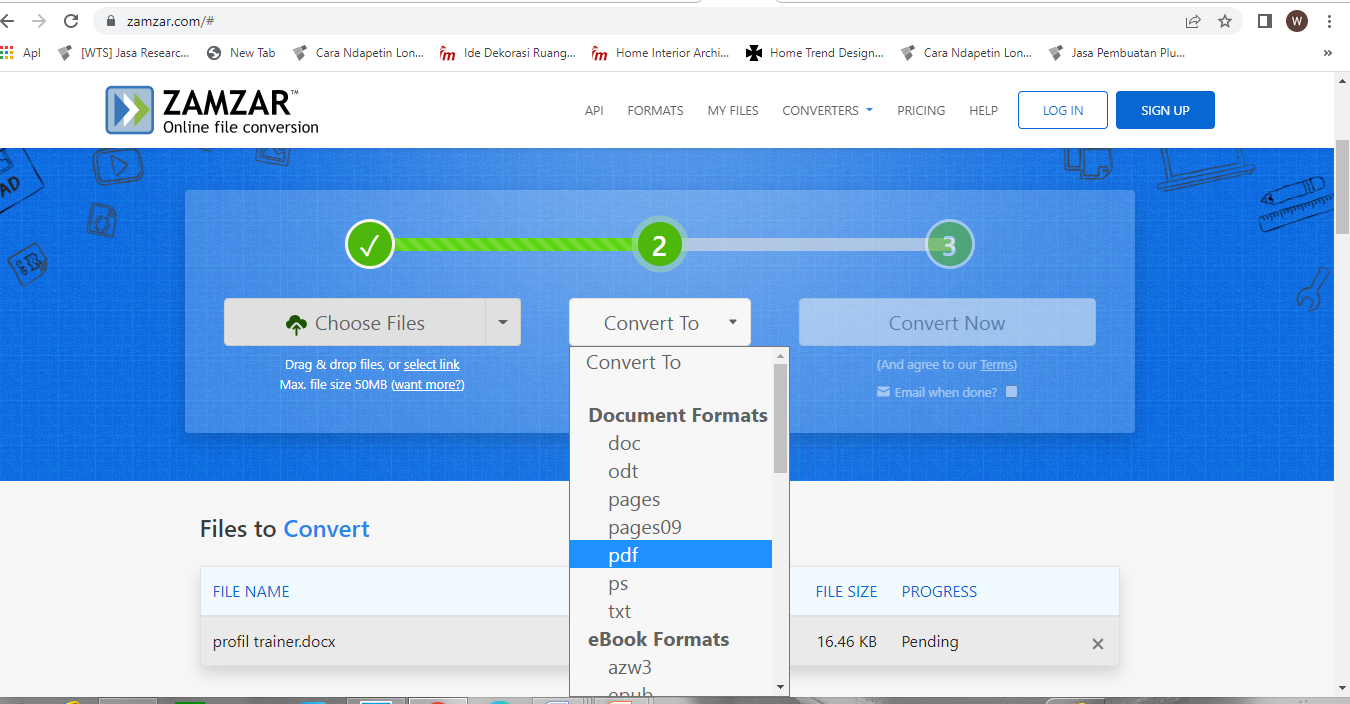This screenshot has width=1350, height=704.
Task: Select ps format option
Action: tap(670, 583)
